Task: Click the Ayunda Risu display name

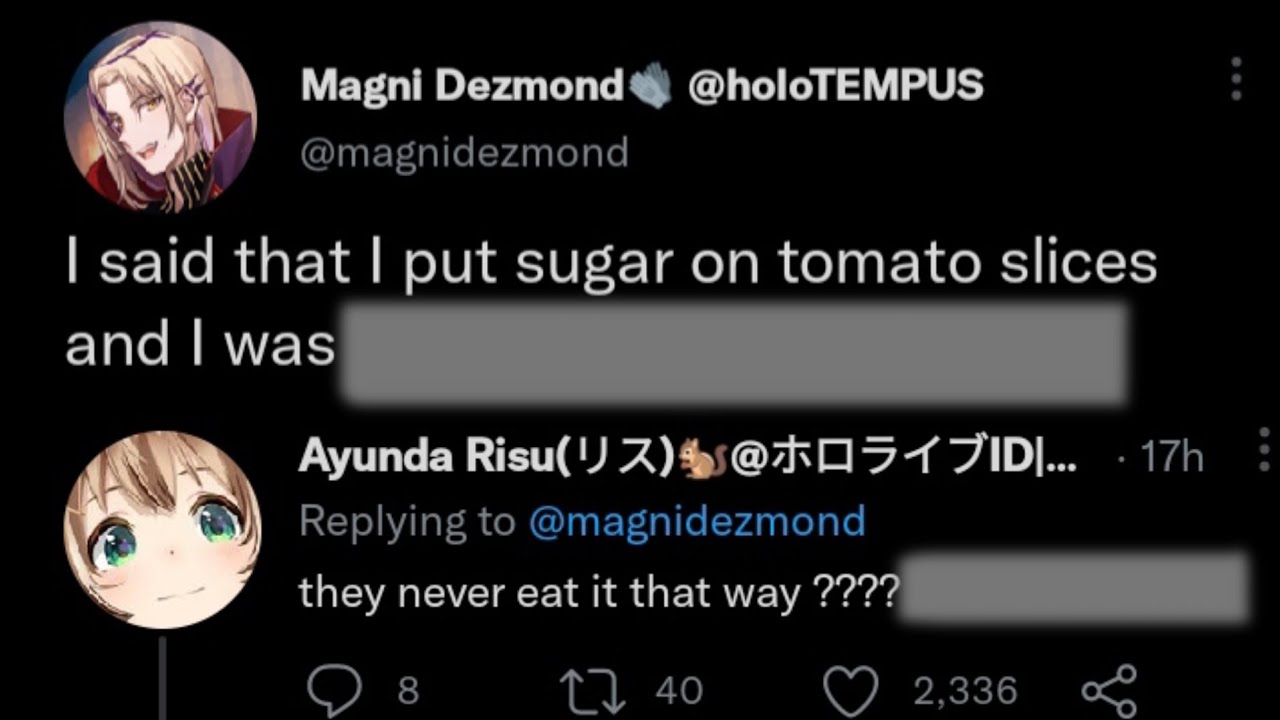Action: pyautogui.click(x=487, y=457)
